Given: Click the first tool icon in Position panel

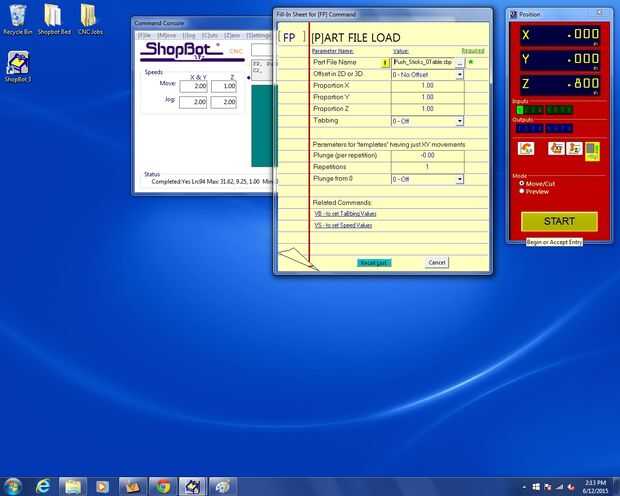Looking at the screenshot, I should (526, 149).
